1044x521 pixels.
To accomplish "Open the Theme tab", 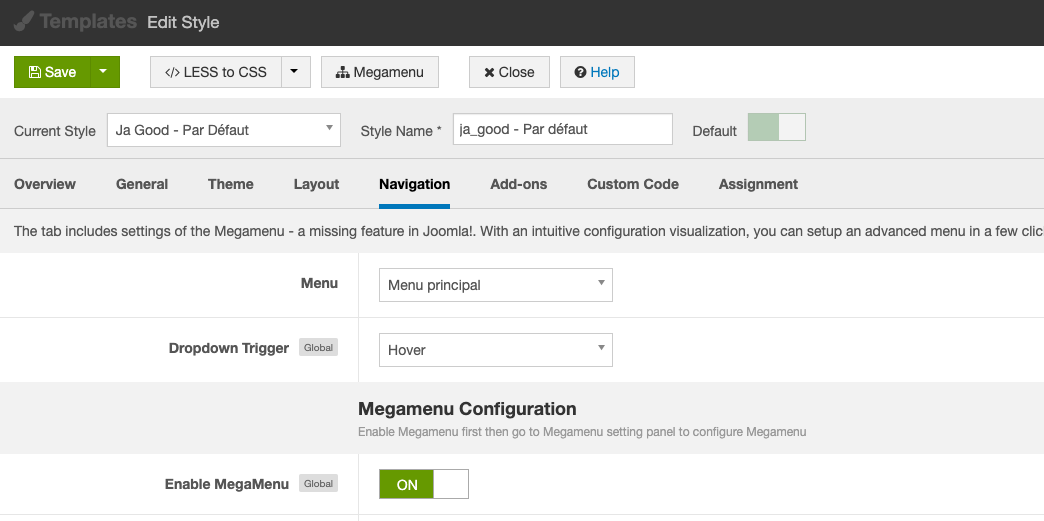I will [231, 184].
